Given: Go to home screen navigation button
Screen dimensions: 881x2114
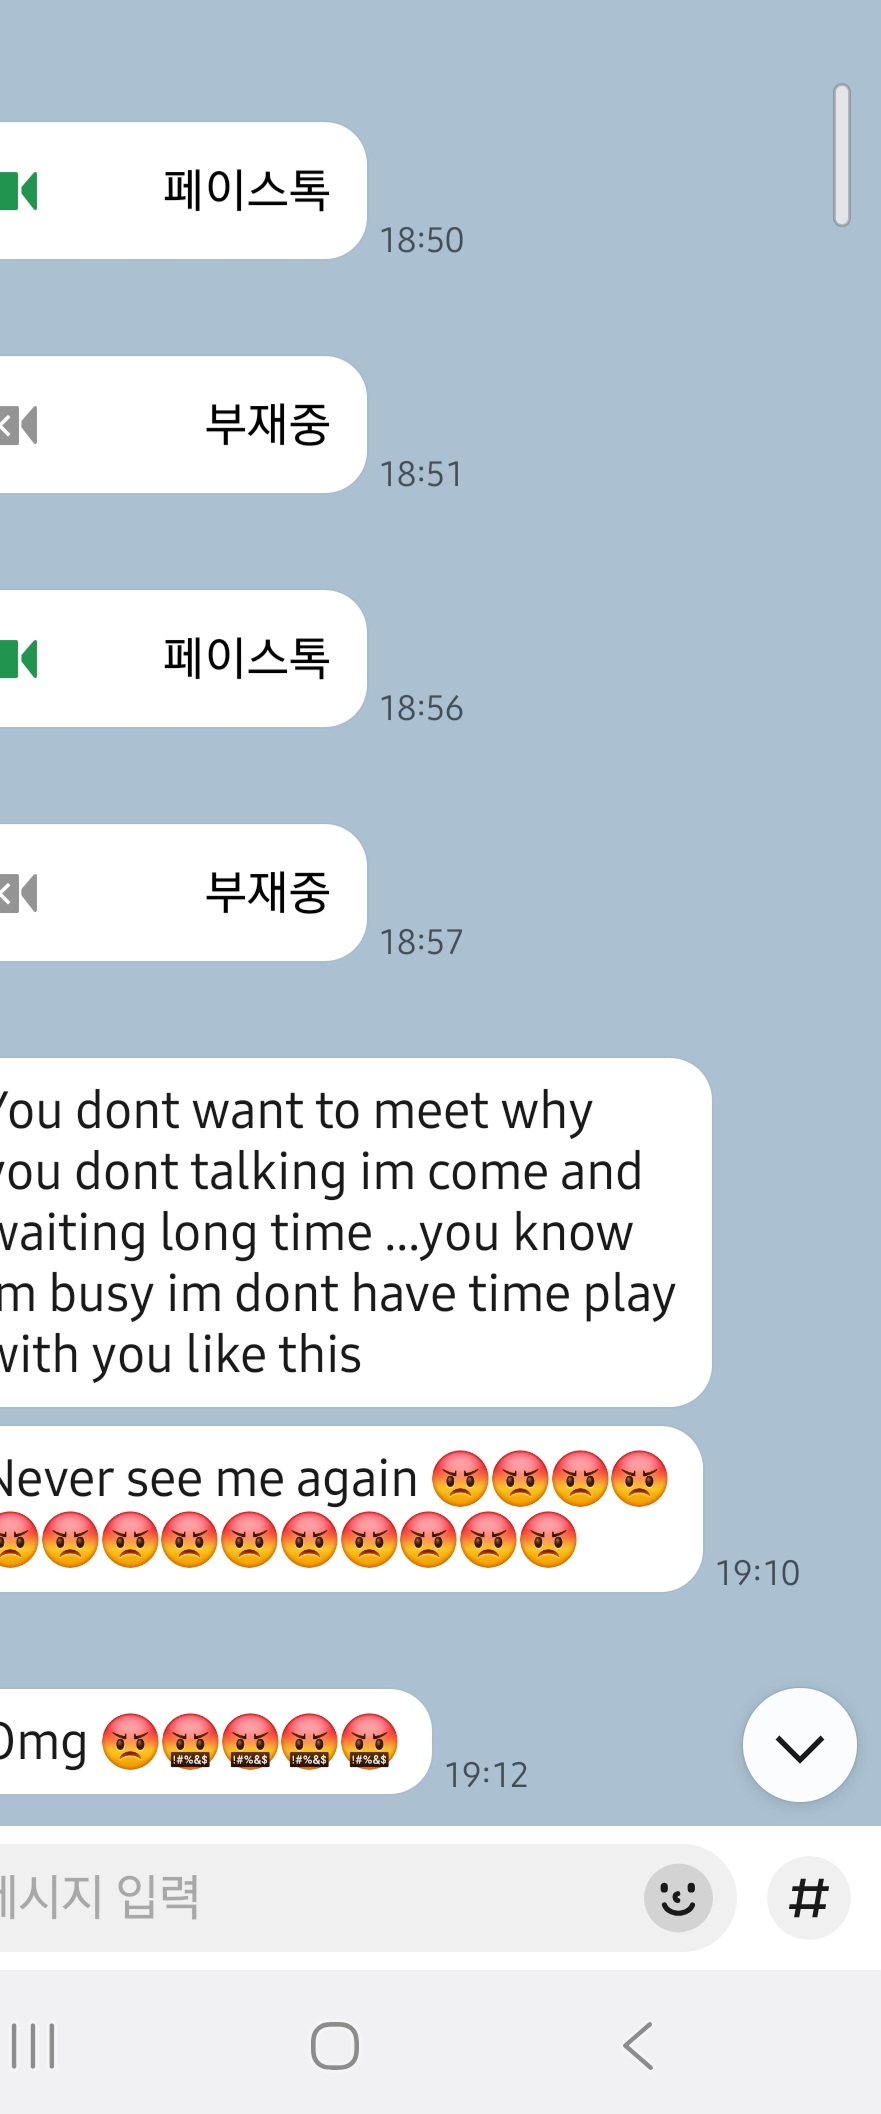Looking at the screenshot, I should pos(335,2045).
